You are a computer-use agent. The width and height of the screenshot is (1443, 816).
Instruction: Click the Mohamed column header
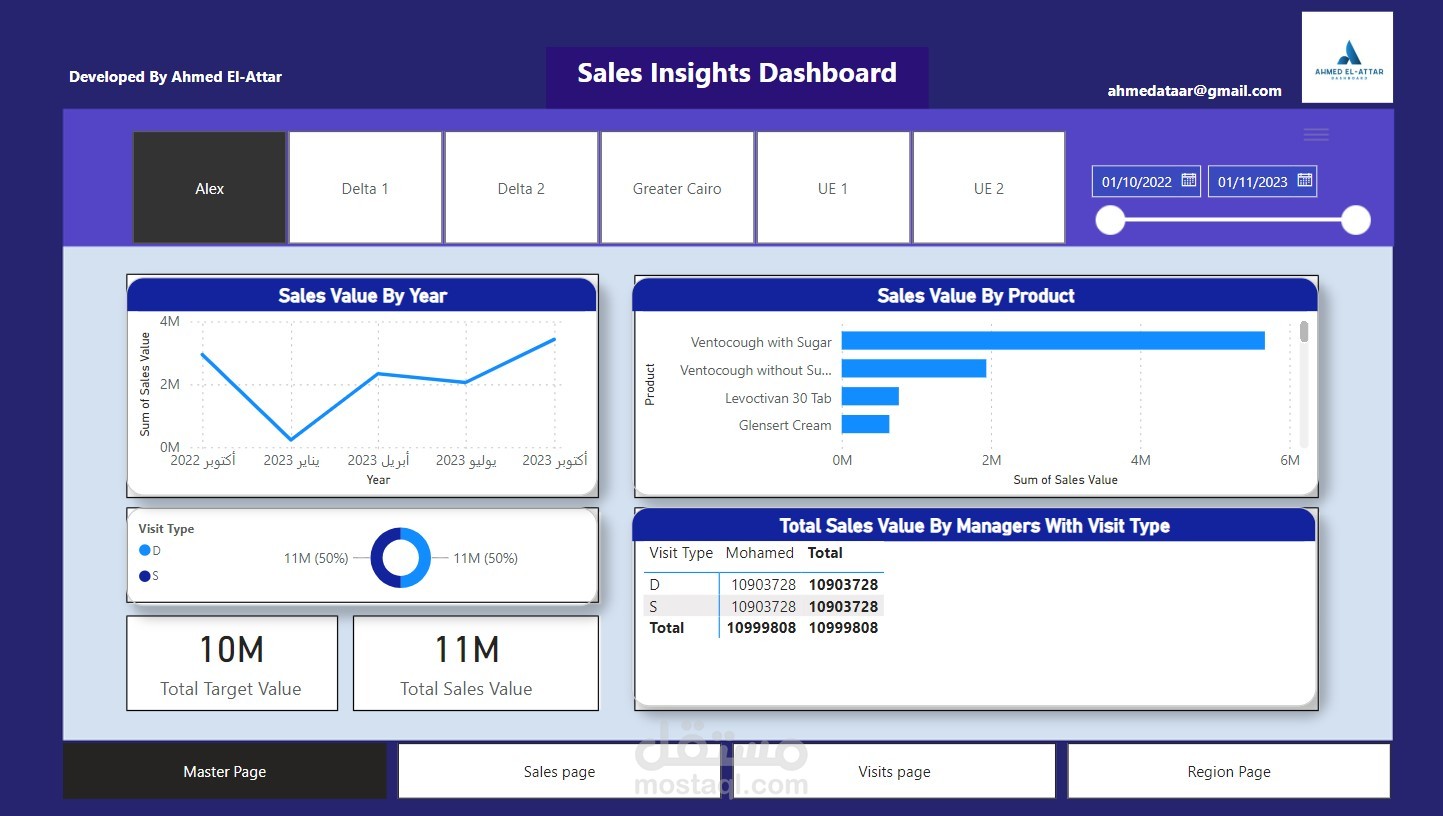[760, 553]
